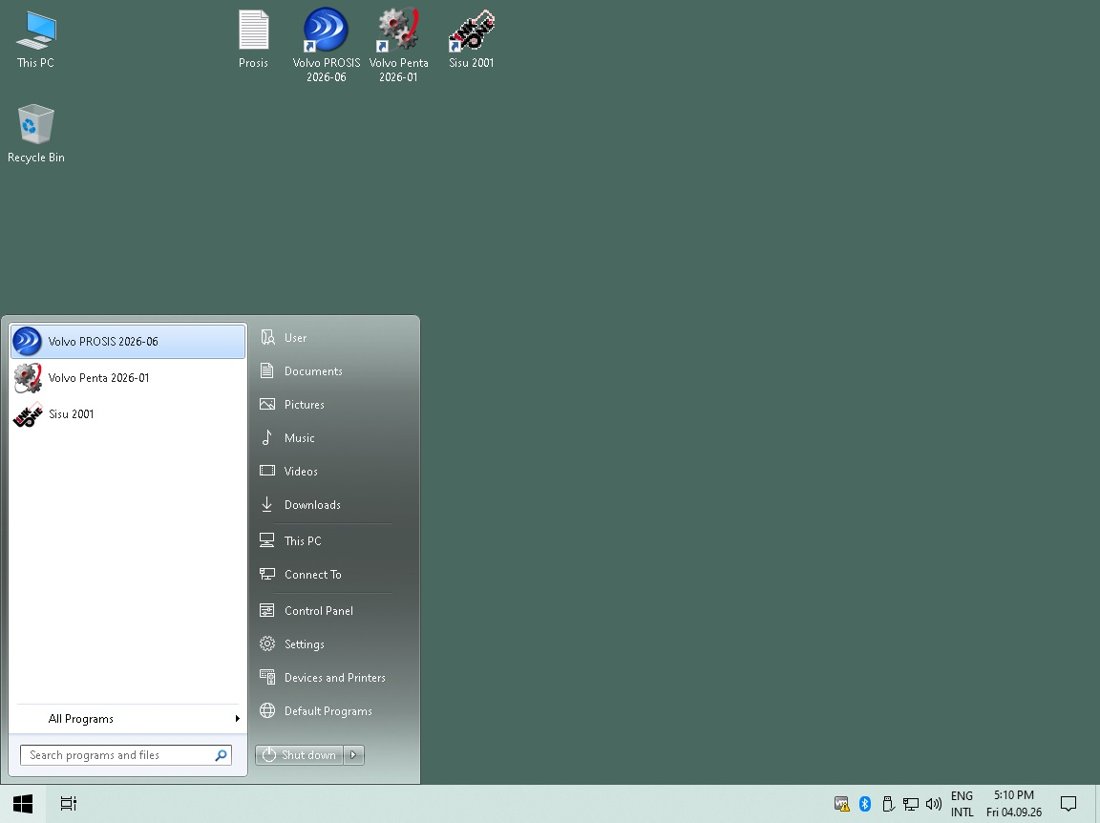Click the volume speaker tray icon
The width and height of the screenshot is (1100, 823).
934,804
